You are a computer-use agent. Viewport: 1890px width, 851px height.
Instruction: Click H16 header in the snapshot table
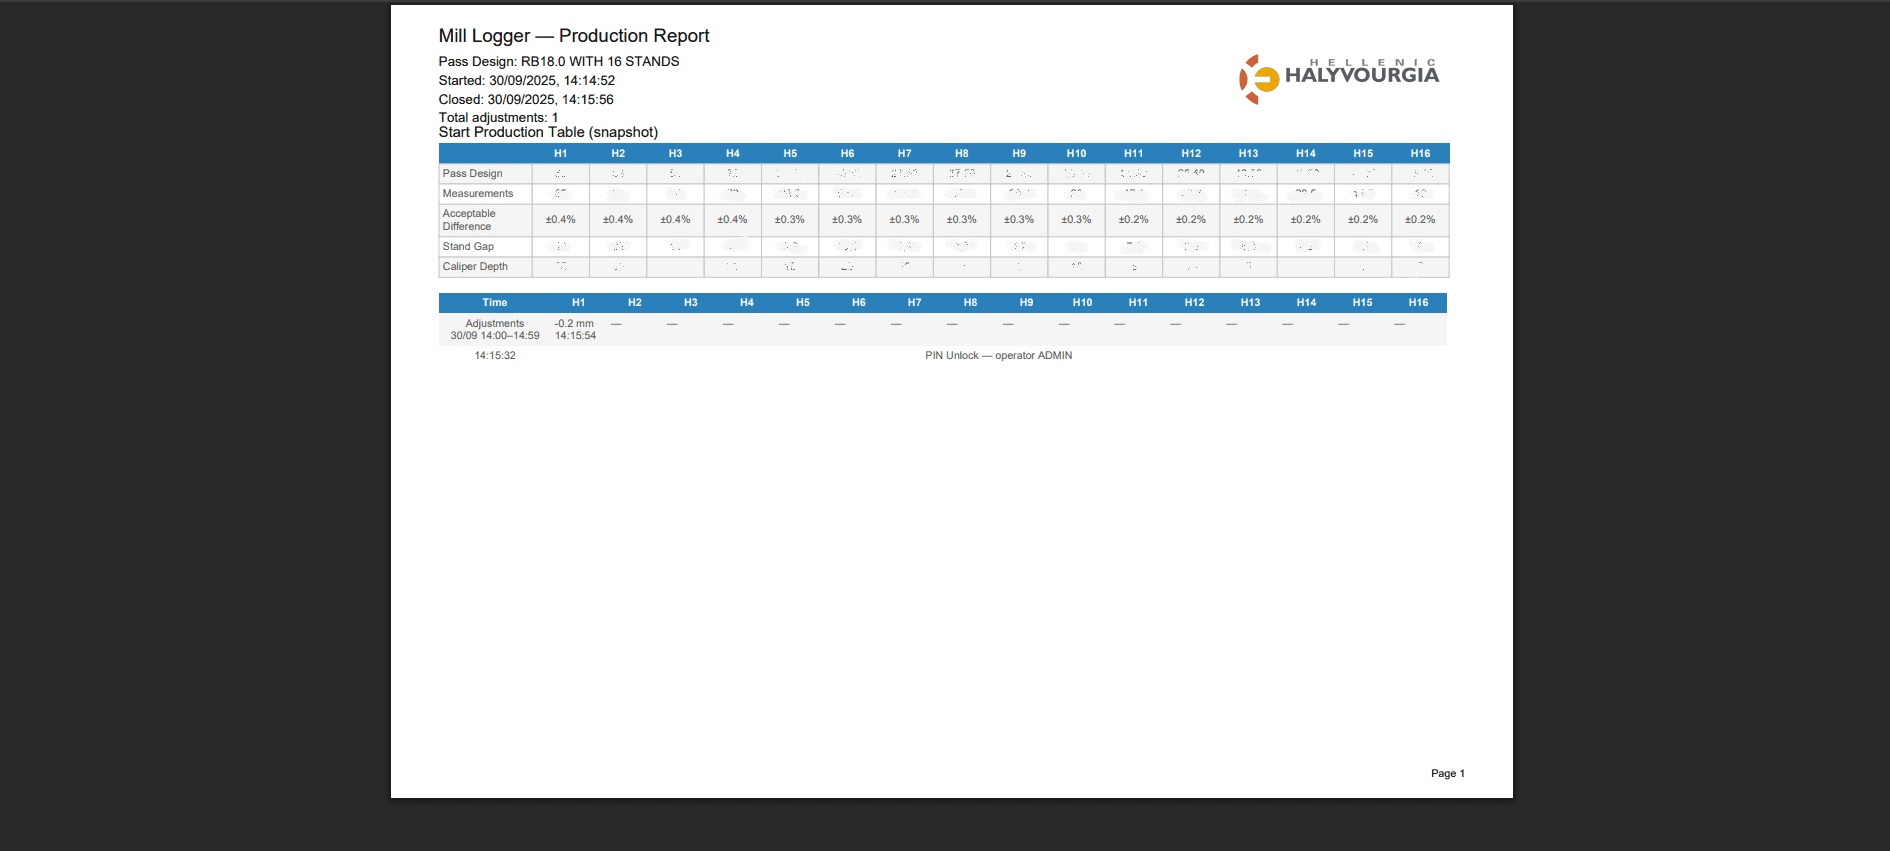(x=1420, y=154)
